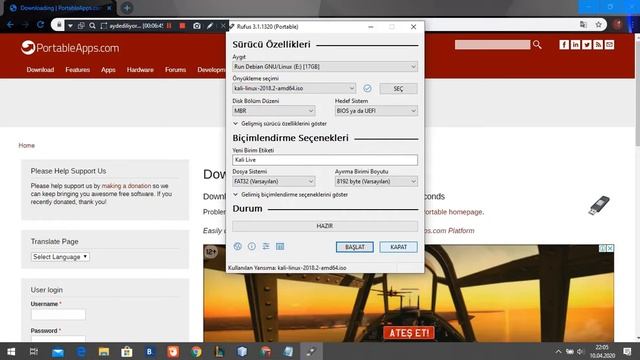This screenshot has height=360, width=640.
Task: Click the website search input box
Action: (492, 45)
